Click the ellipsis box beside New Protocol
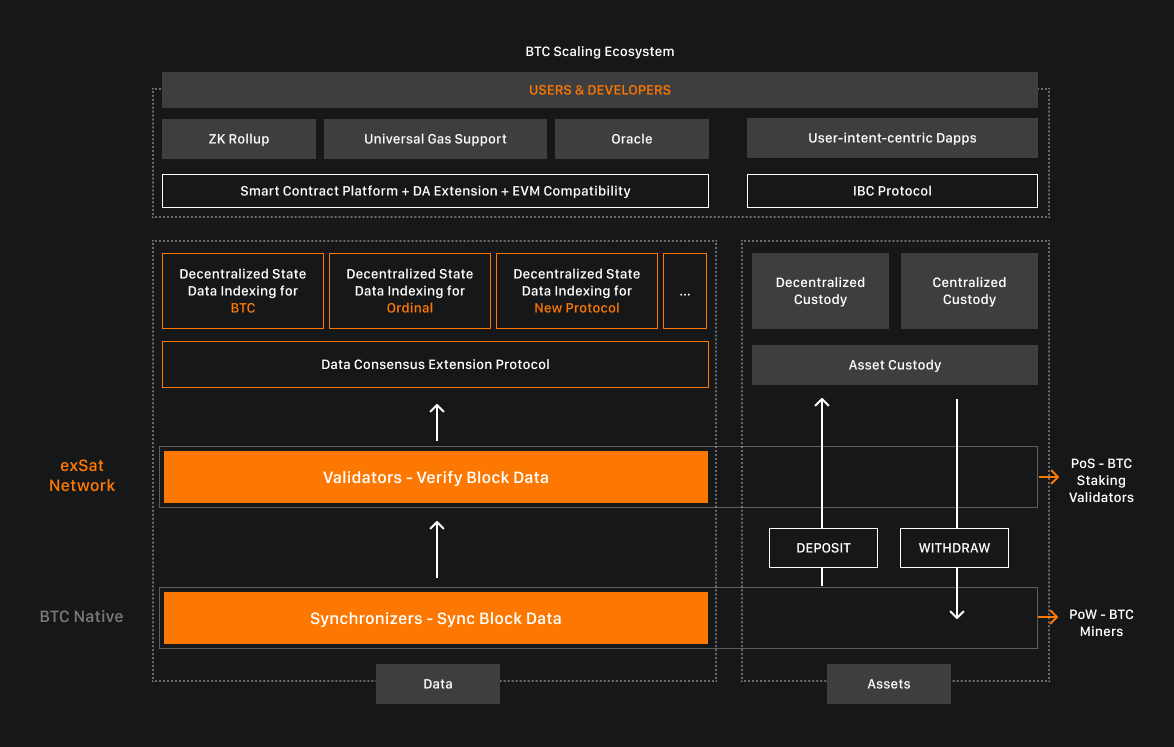This screenshot has height=747, width=1174. 685,291
